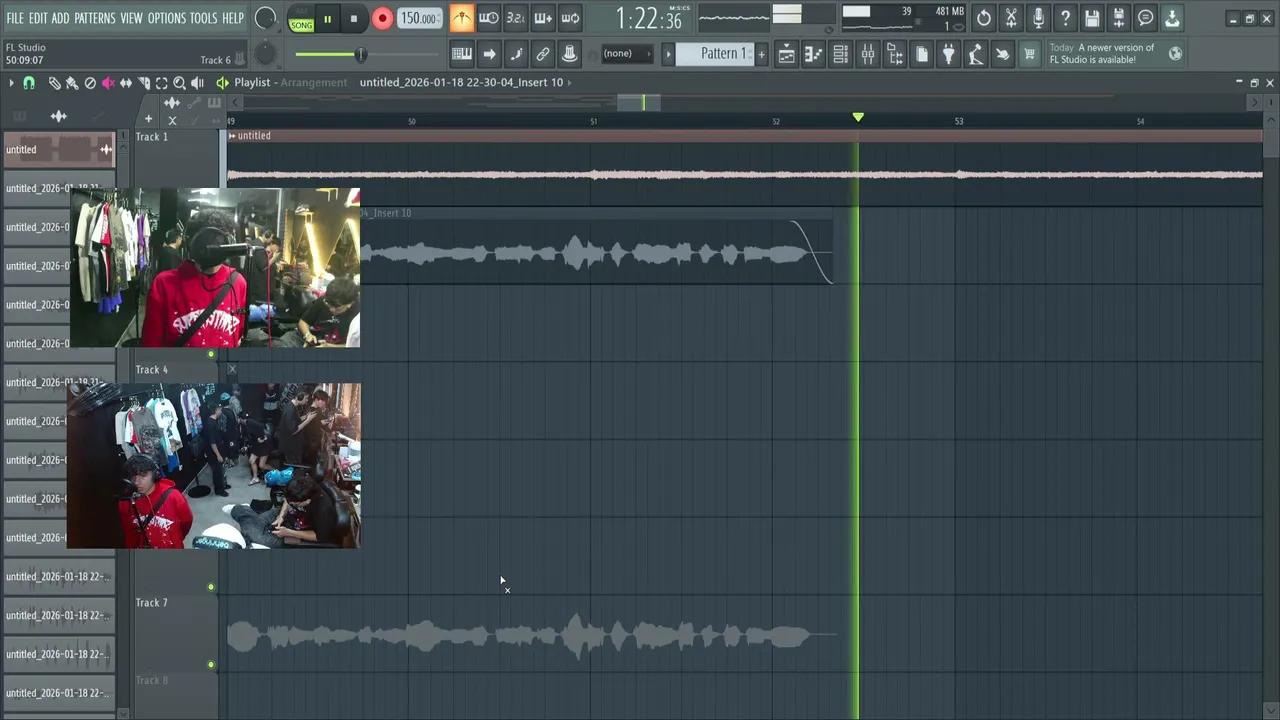Open the tempo tapper tool

click(x=976, y=54)
